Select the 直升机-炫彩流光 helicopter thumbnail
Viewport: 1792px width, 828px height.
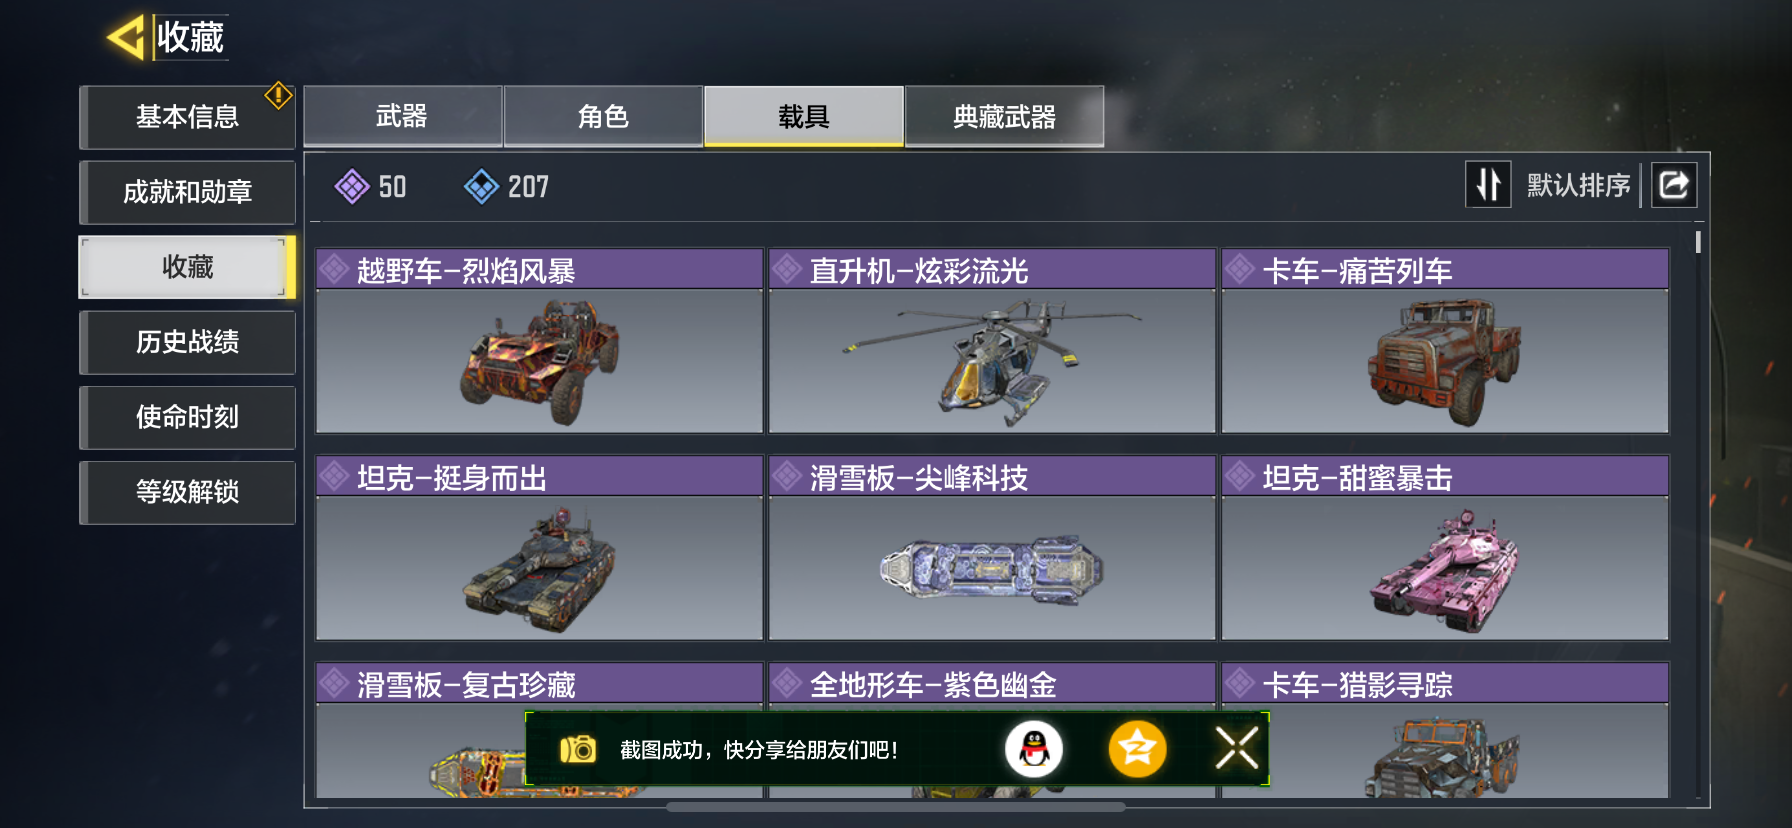(992, 361)
